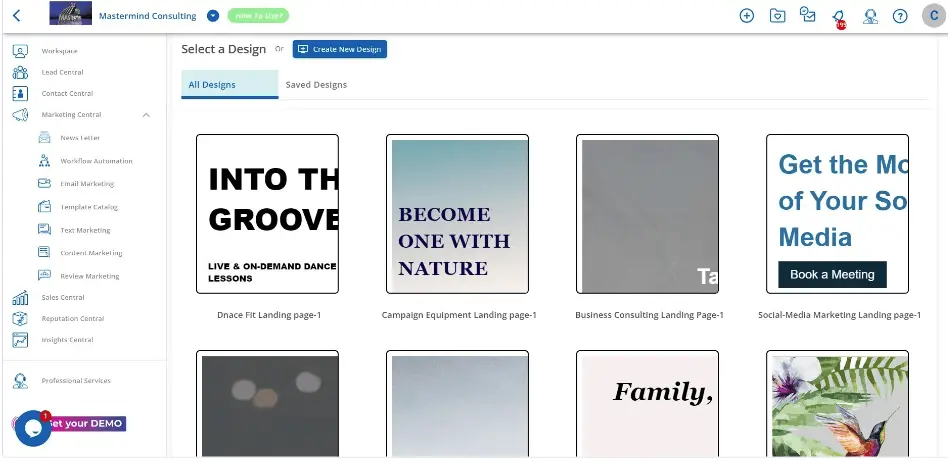This screenshot has width=948, height=461.
Task: Click the Content Marketing icon
Action: 44,253
